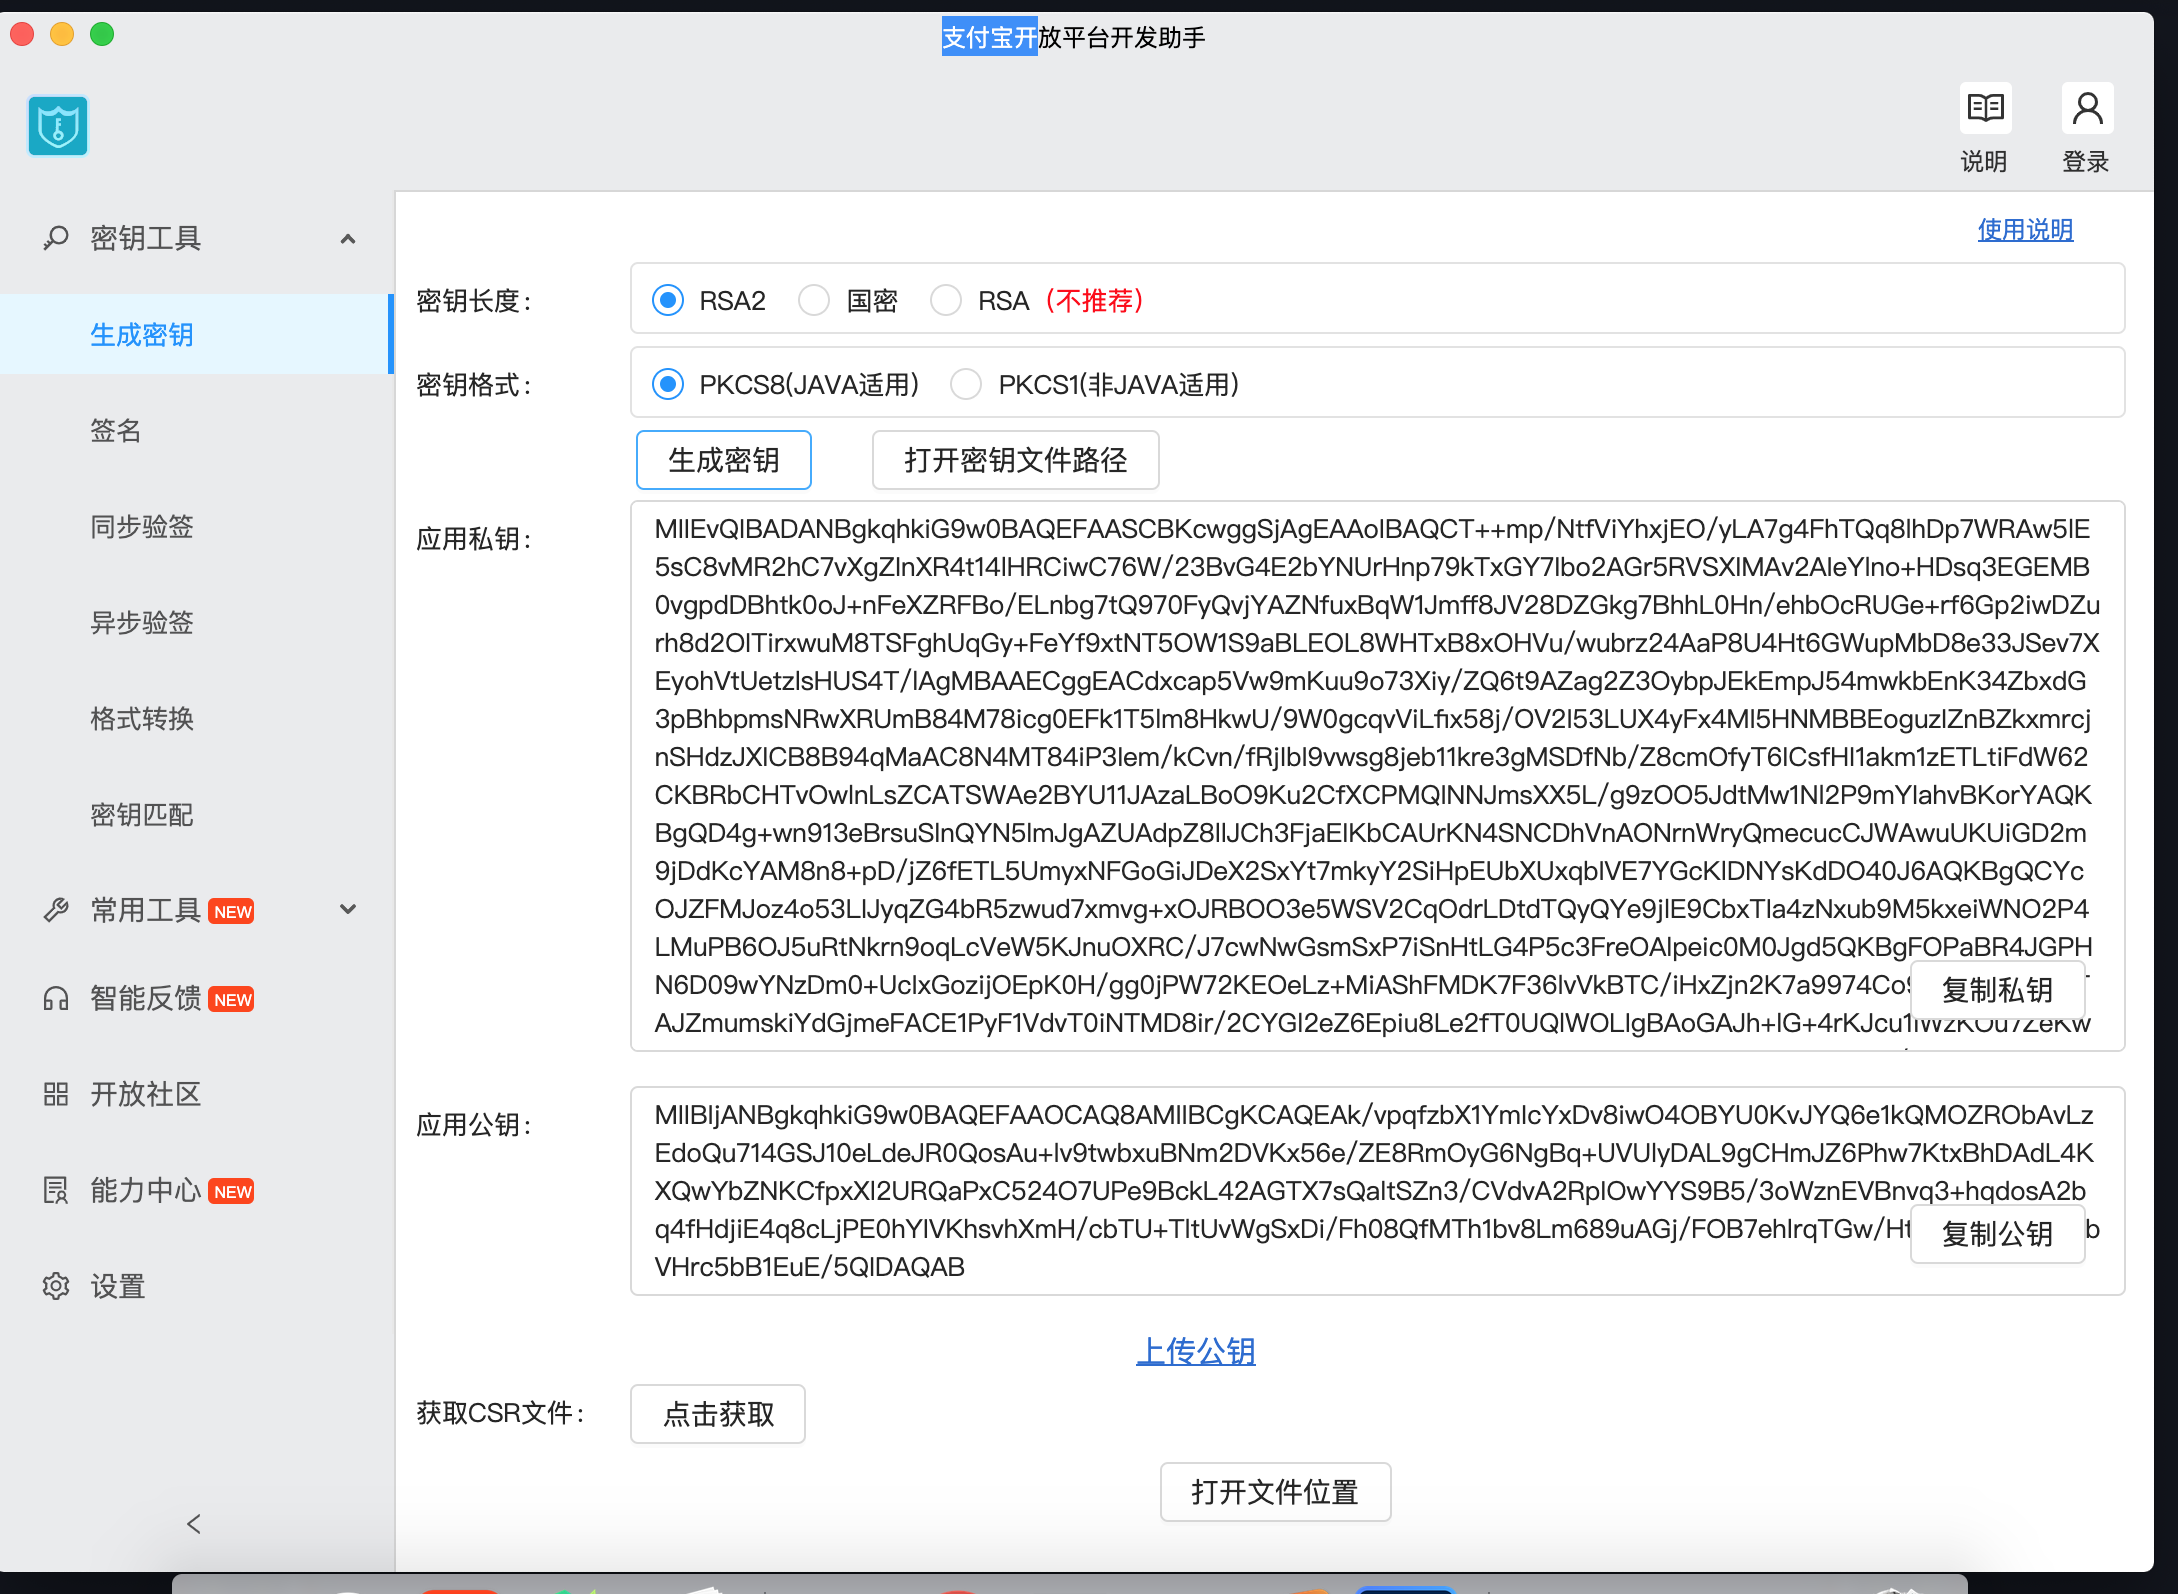
Task: Click the 登录 user icon
Action: pos(2087,108)
